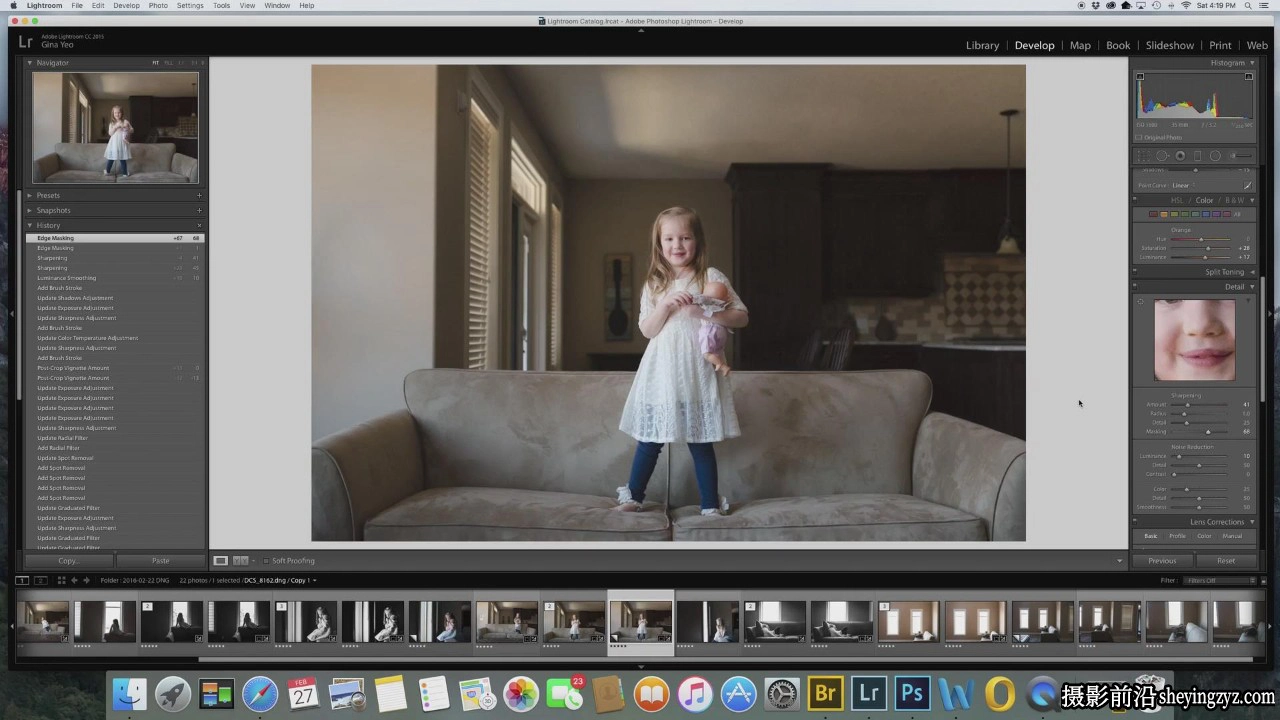Viewport: 1280px width, 720px height.
Task: Select the Radial Filter tool
Action: point(1215,156)
